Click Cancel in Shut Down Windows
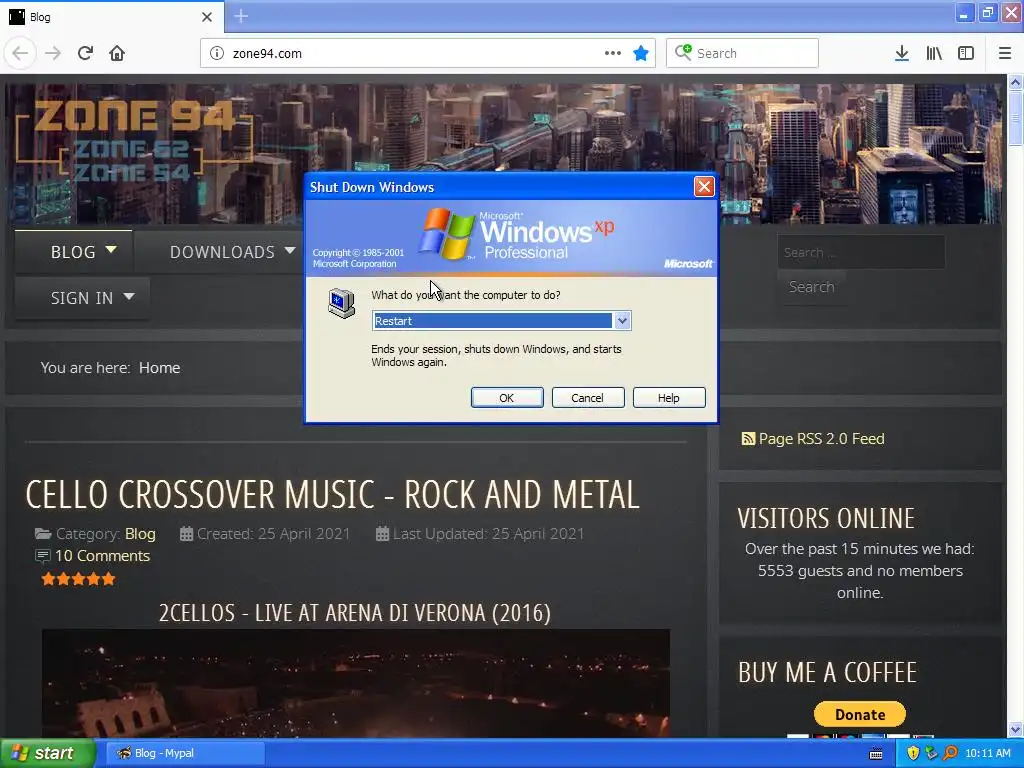Screen dimensions: 1024x768 588,398
